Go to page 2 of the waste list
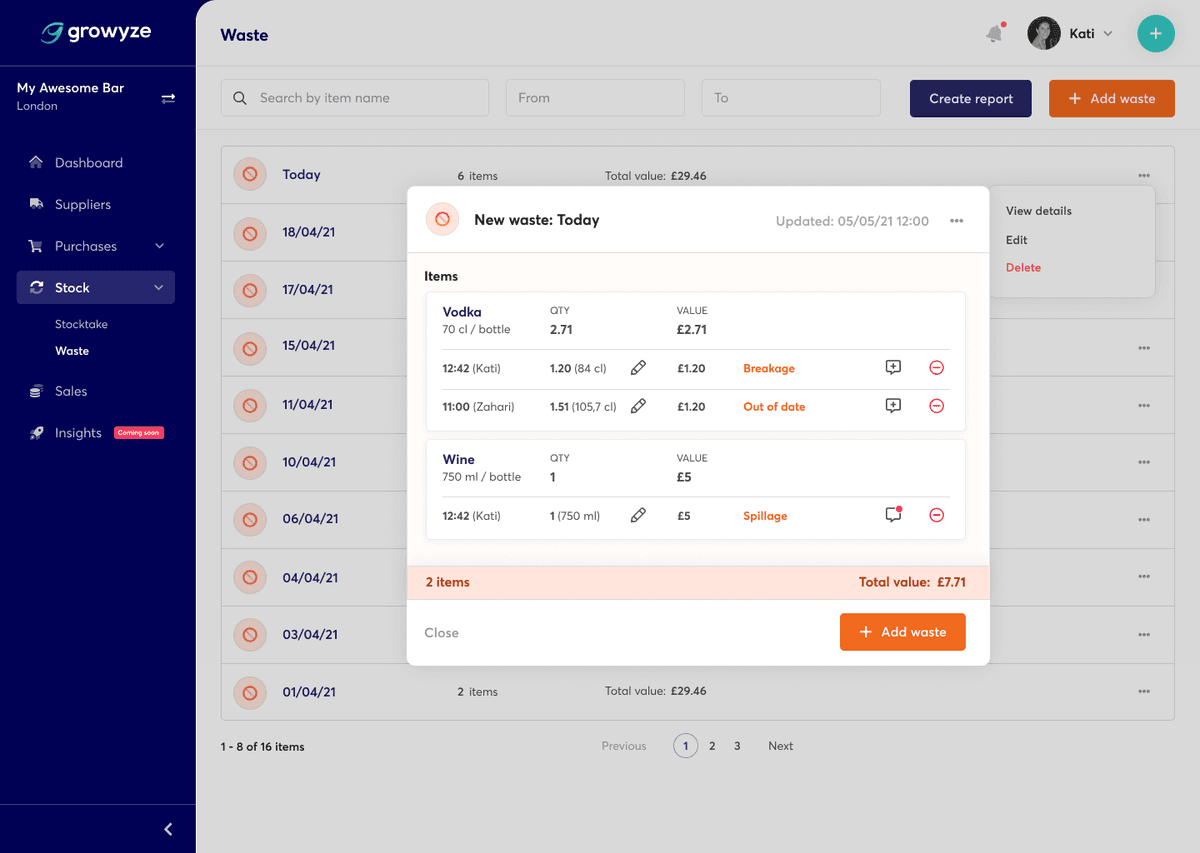Image resolution: width=1200 pixels, height=853 pixels. pyautogui.click(x=712, y=745)
